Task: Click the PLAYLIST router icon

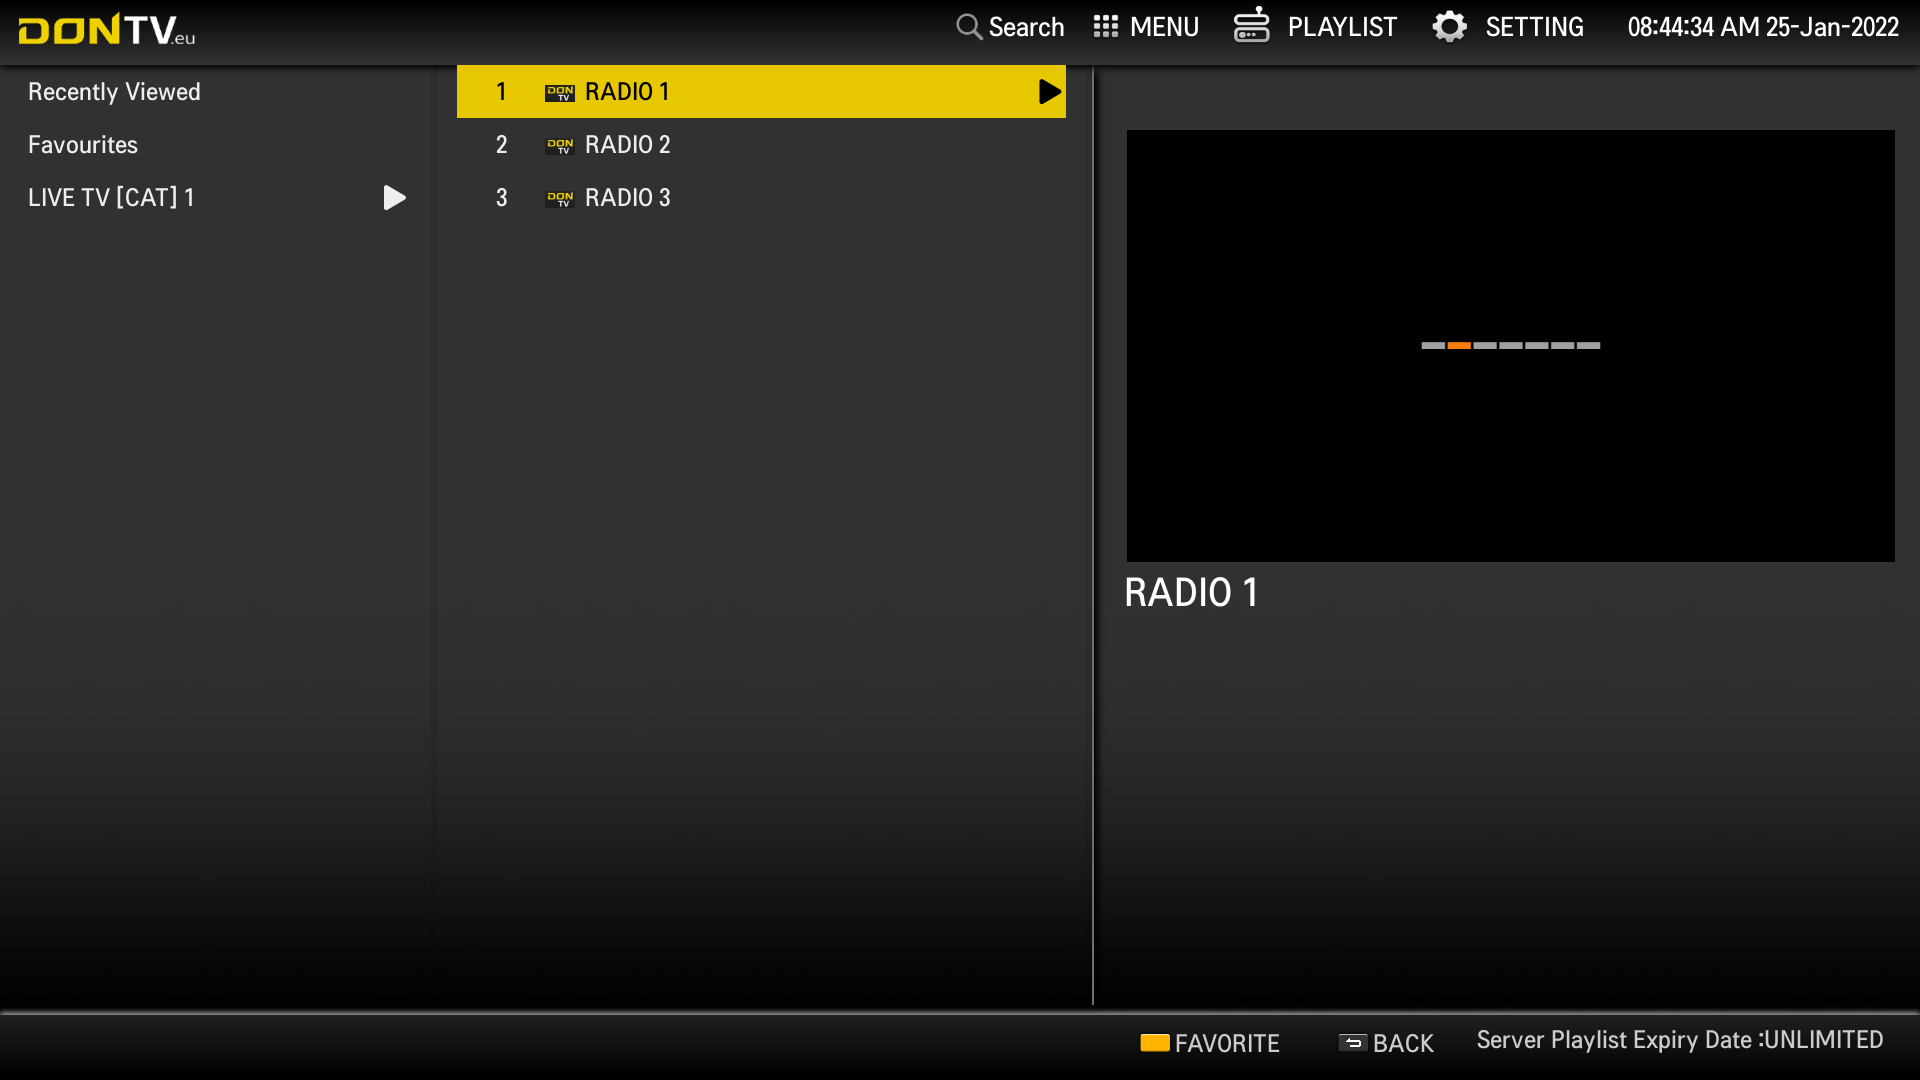Action: tap(1251, 26)
